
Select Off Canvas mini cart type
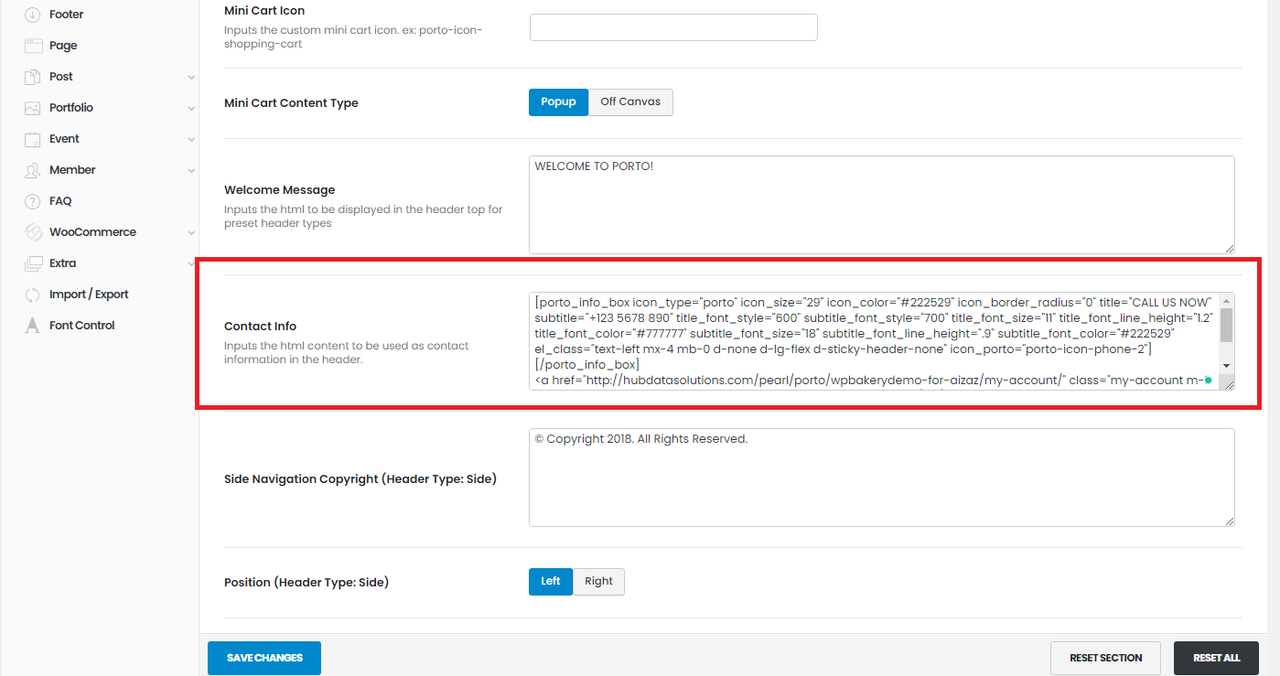point(630,102)
